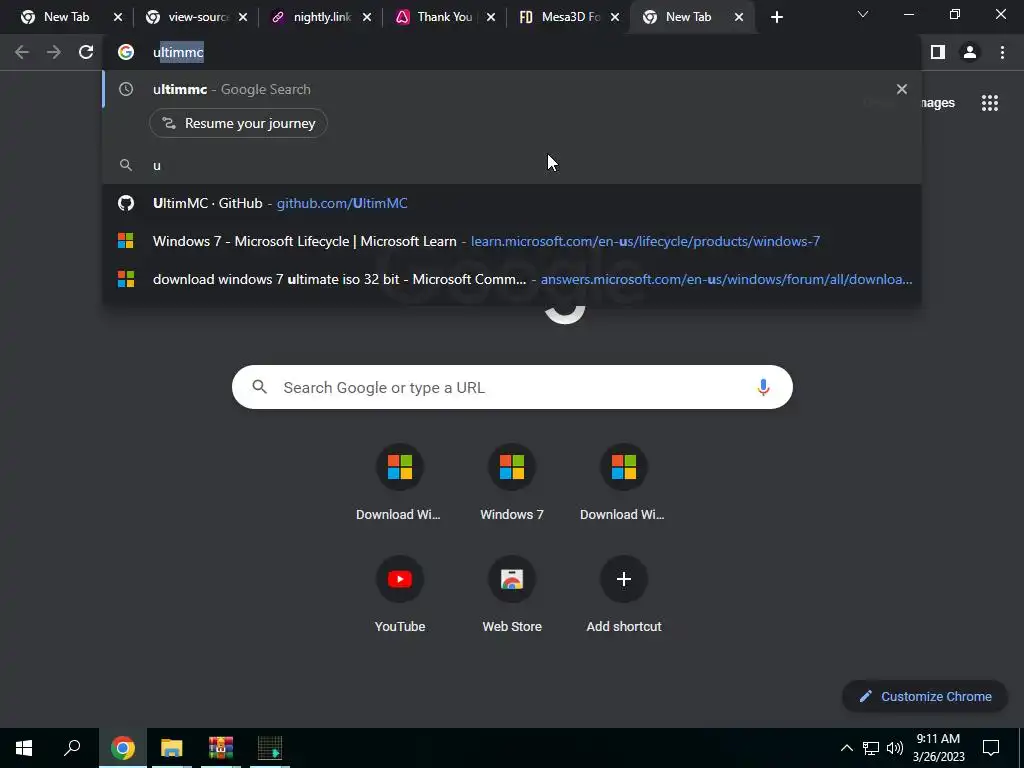Open download windows 7 ultimate iso suggestion

pyautogui.click(x=512, y=279)
